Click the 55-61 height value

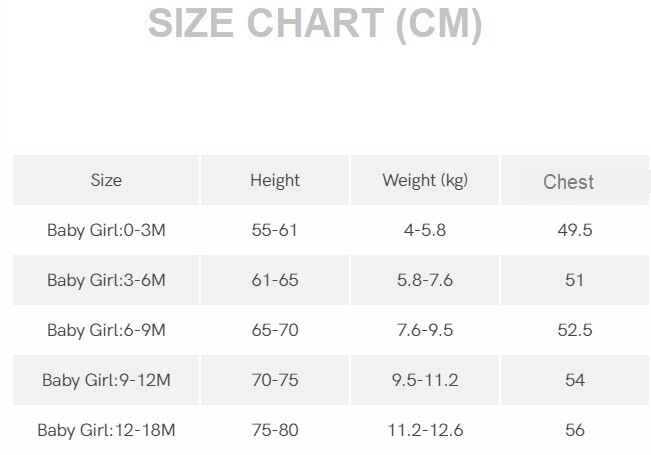[274, 230]
